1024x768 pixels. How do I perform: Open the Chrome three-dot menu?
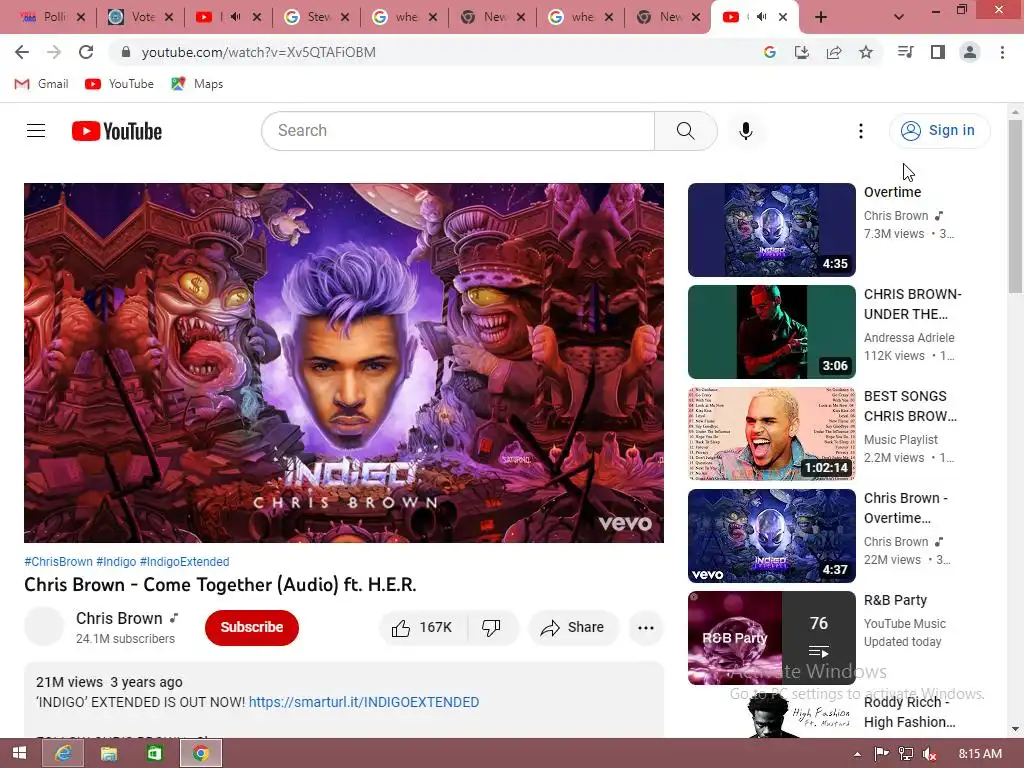coord(1002,52)
